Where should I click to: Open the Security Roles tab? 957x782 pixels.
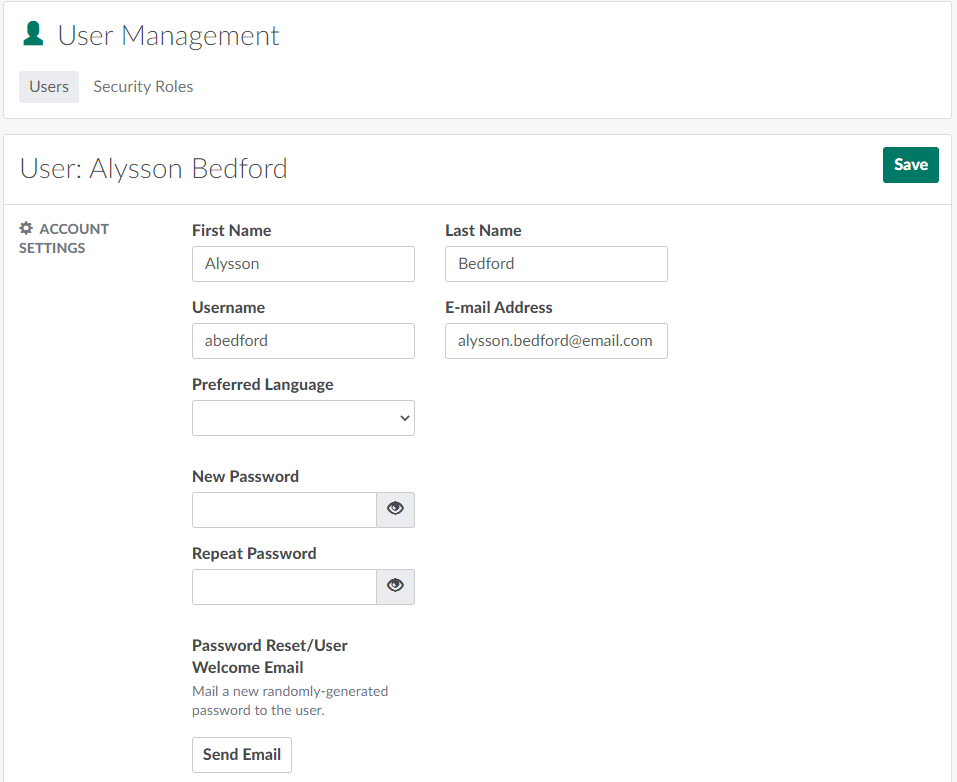coord(143,87)
